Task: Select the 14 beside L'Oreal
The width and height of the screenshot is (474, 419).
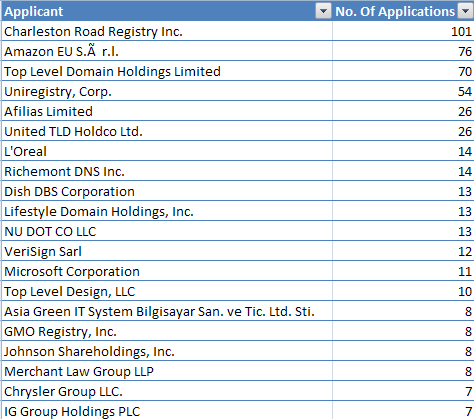Action: point(403,151)
